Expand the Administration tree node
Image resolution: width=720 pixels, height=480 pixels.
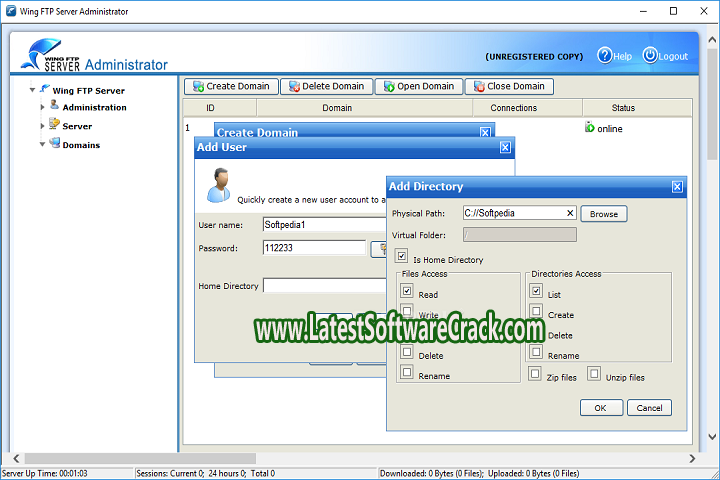[43, 107]
